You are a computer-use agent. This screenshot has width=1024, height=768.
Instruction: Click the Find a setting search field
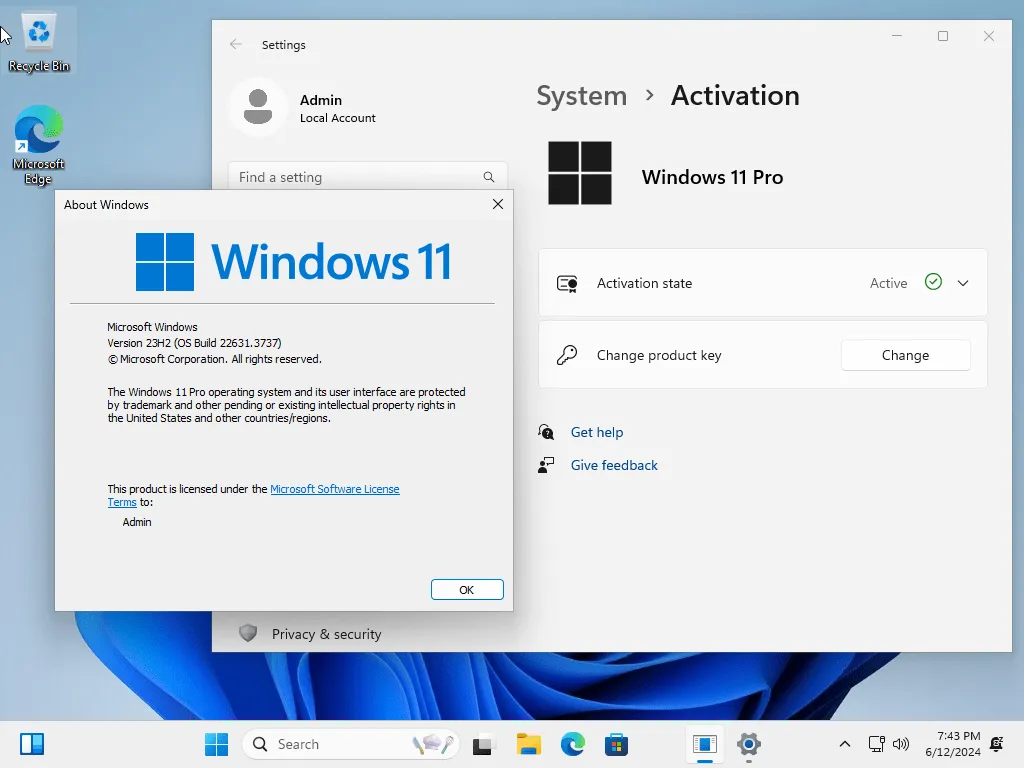click(x=368, y=177)
